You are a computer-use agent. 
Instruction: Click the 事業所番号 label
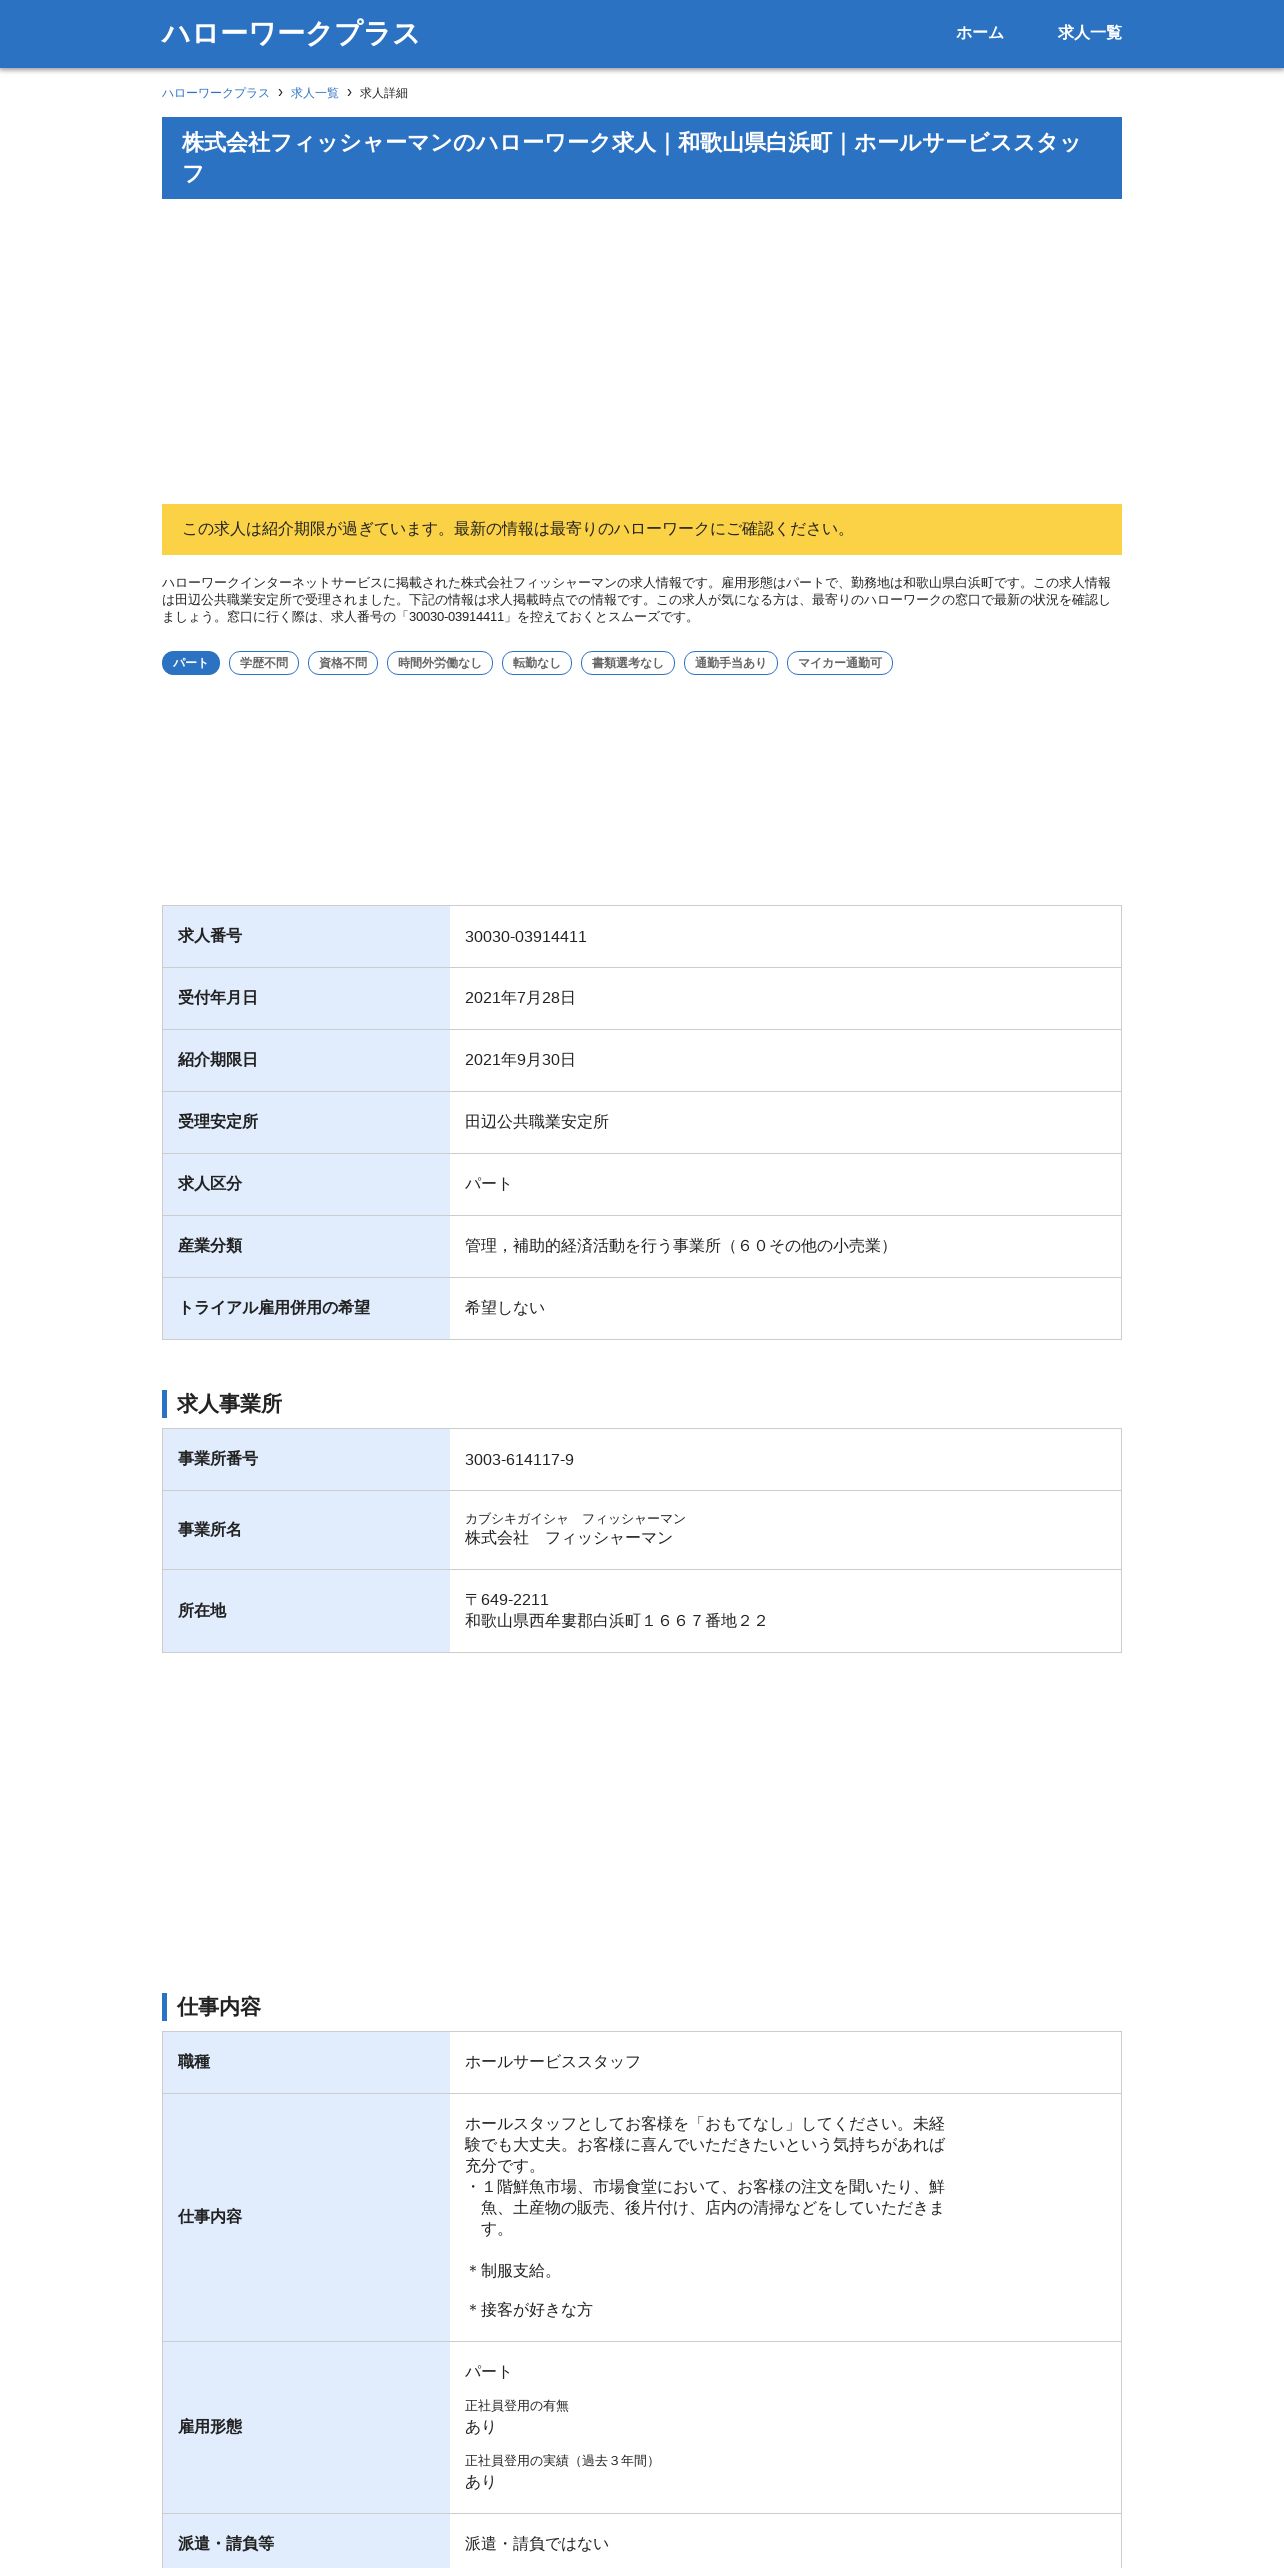(218, 1459)
